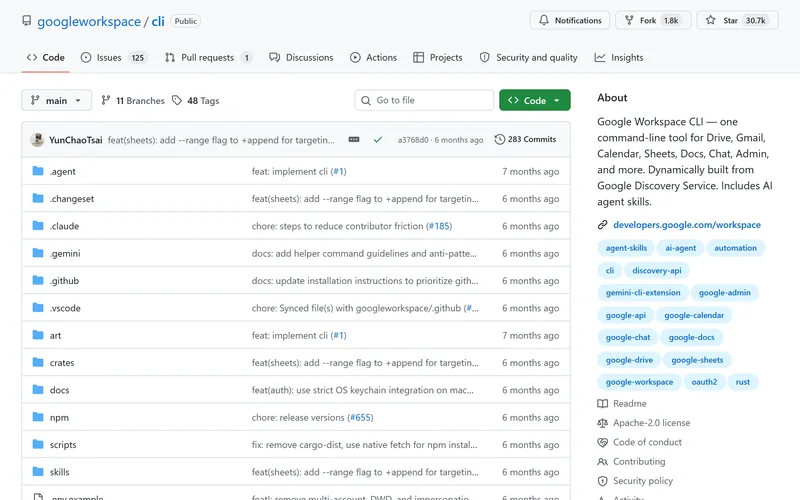The height and width of the screenshot is (500, 800).
Task: Open the .vscode folder
Action: point(65,308)
